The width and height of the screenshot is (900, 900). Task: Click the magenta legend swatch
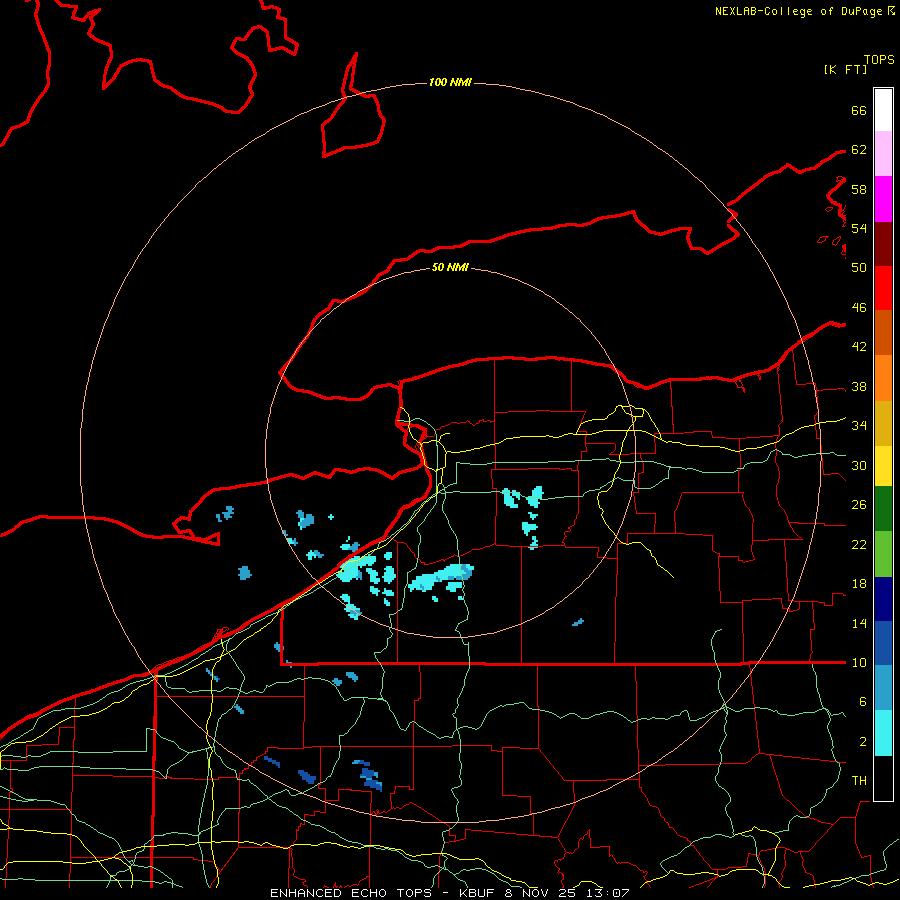pyautogui.click(x=883, y=199)
